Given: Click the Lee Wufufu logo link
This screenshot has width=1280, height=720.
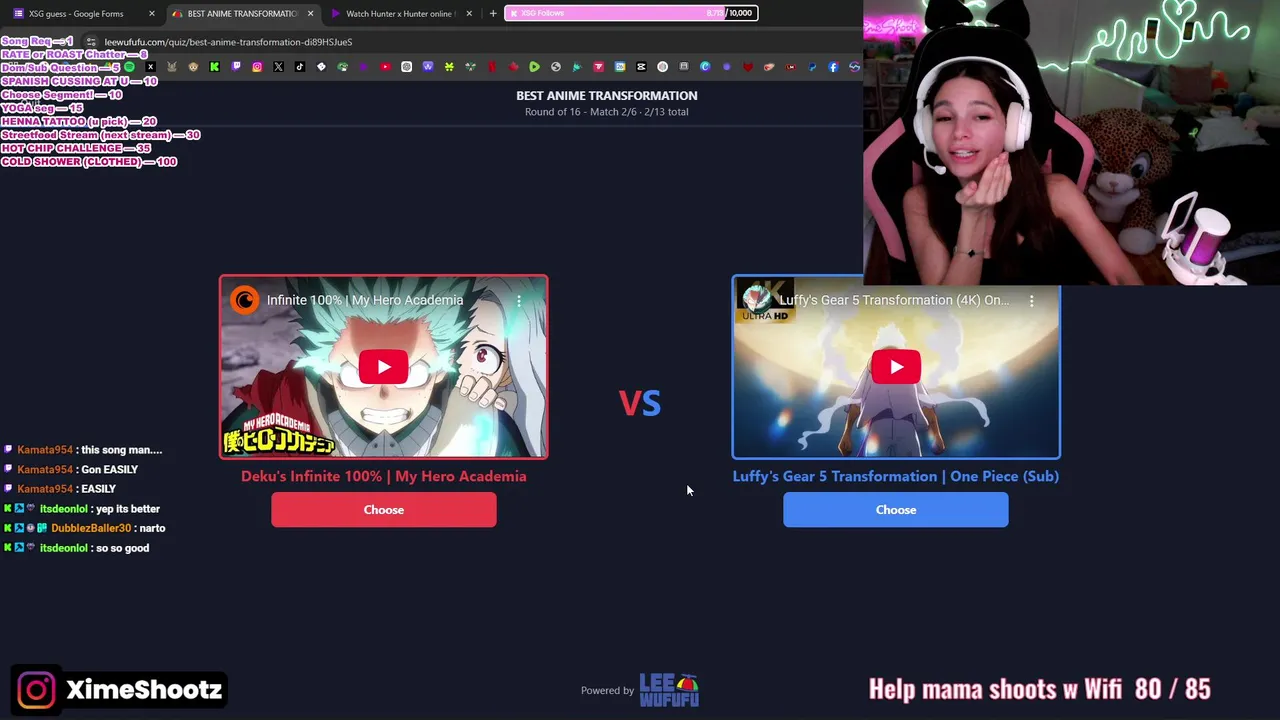Looking at the screenshot, I should (669, 690).
